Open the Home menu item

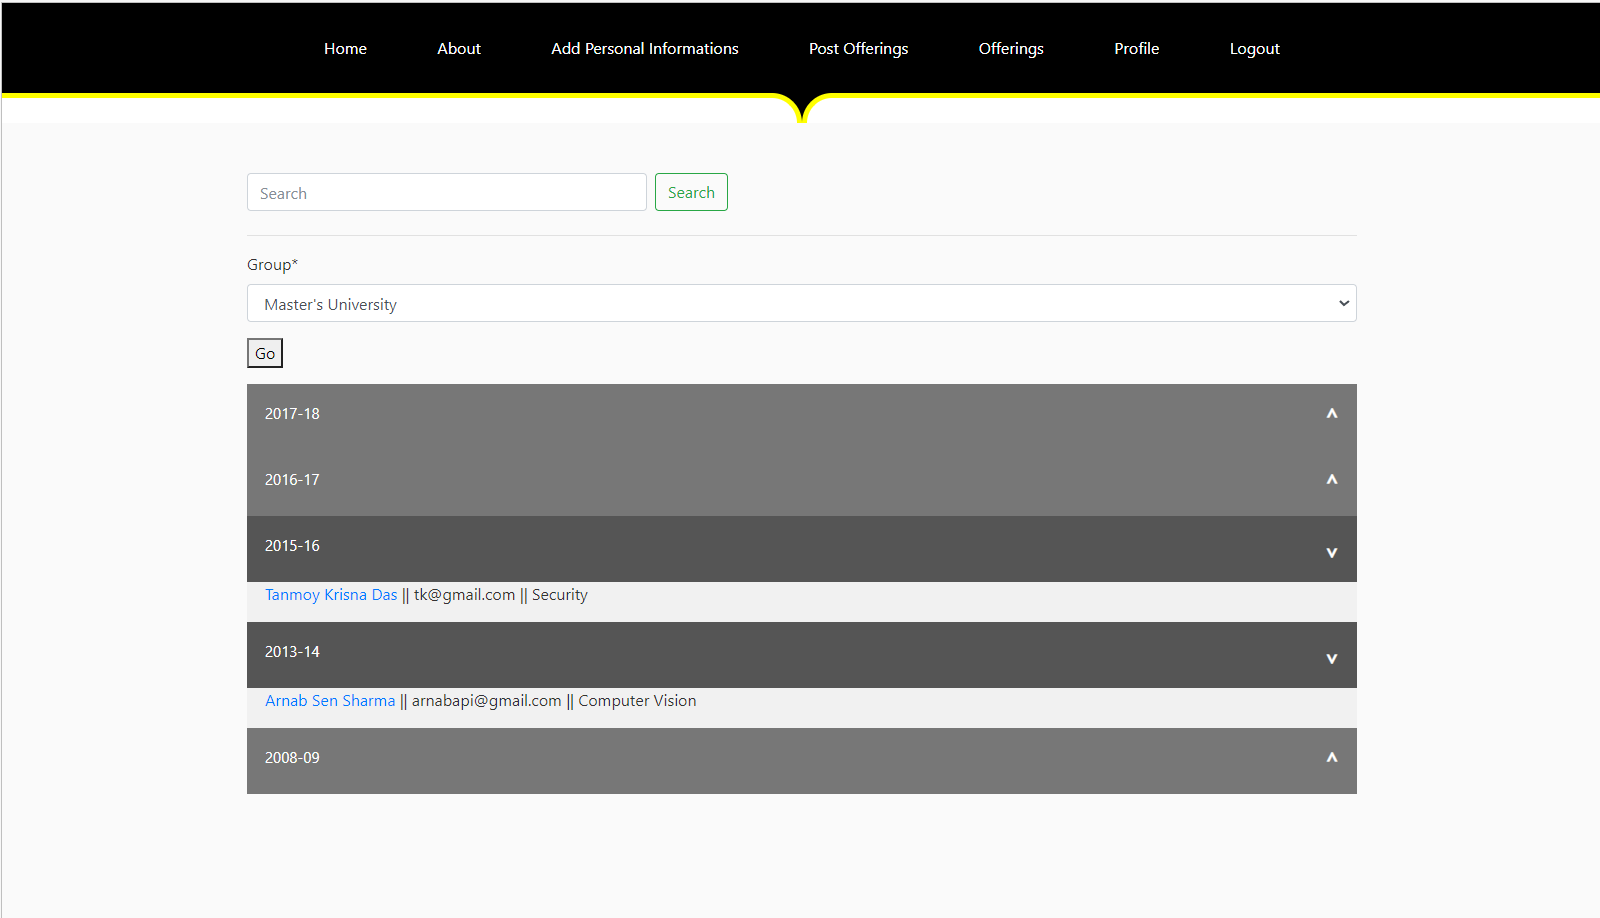345,48
